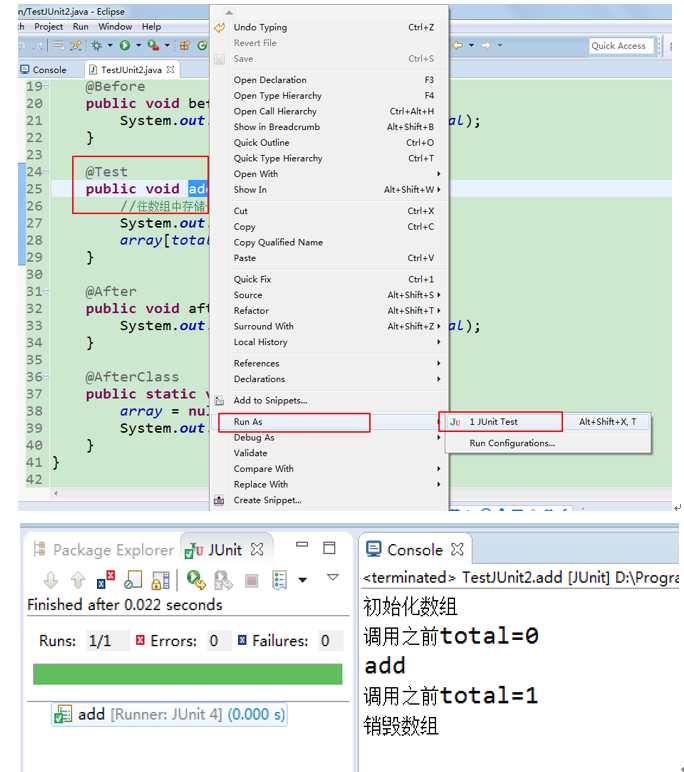The width and height of the screenshot is (684, 772).
Task: Close the JUnit view tab
Action: point(257,549)
